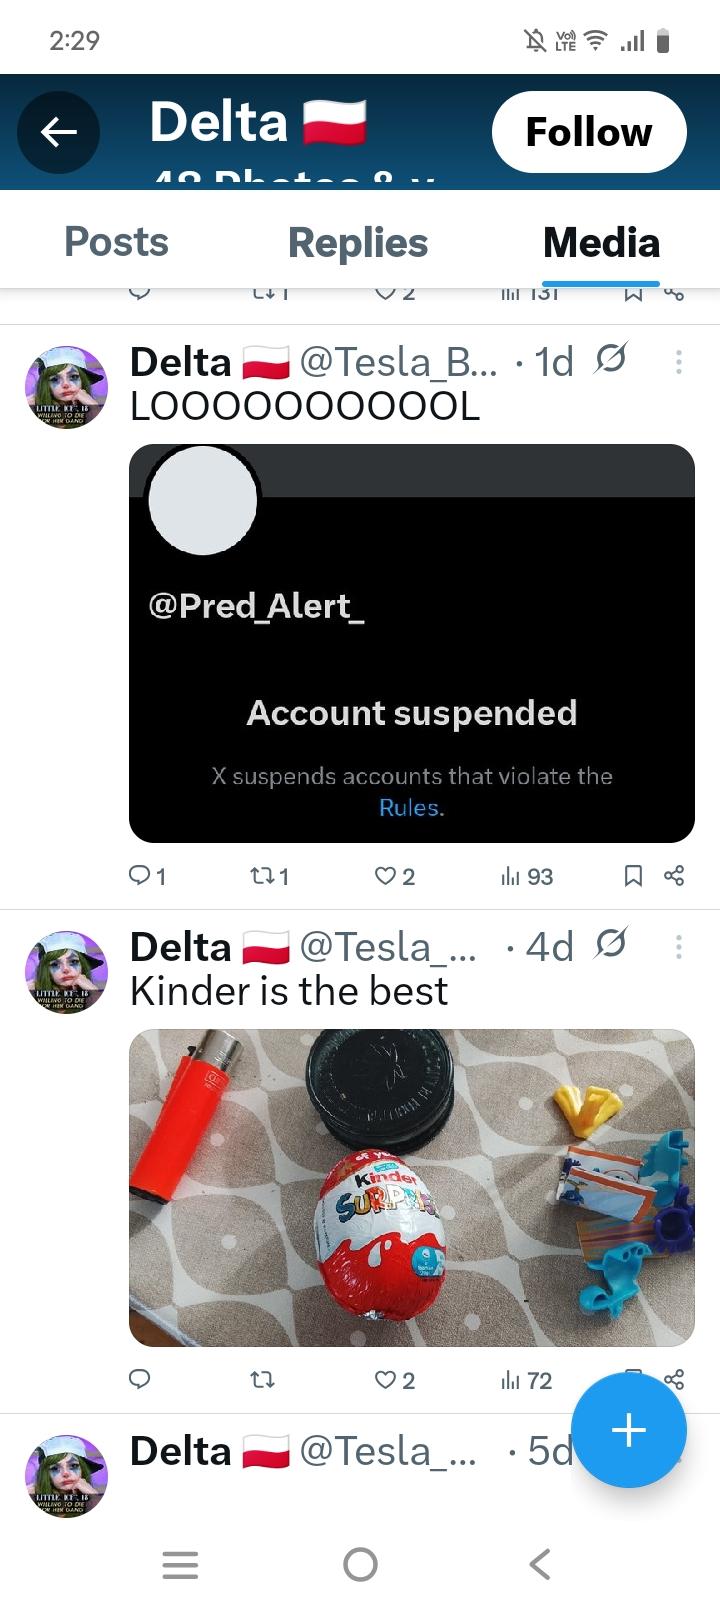Reply to the LOOOOOOOOOOL post
The height and width of the screenshot is (1608, 720).
(141, 876)
